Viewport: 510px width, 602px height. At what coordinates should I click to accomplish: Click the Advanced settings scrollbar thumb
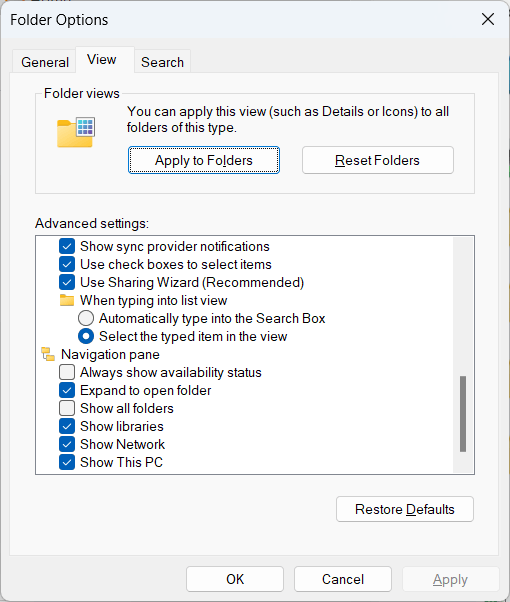point(463,414)
